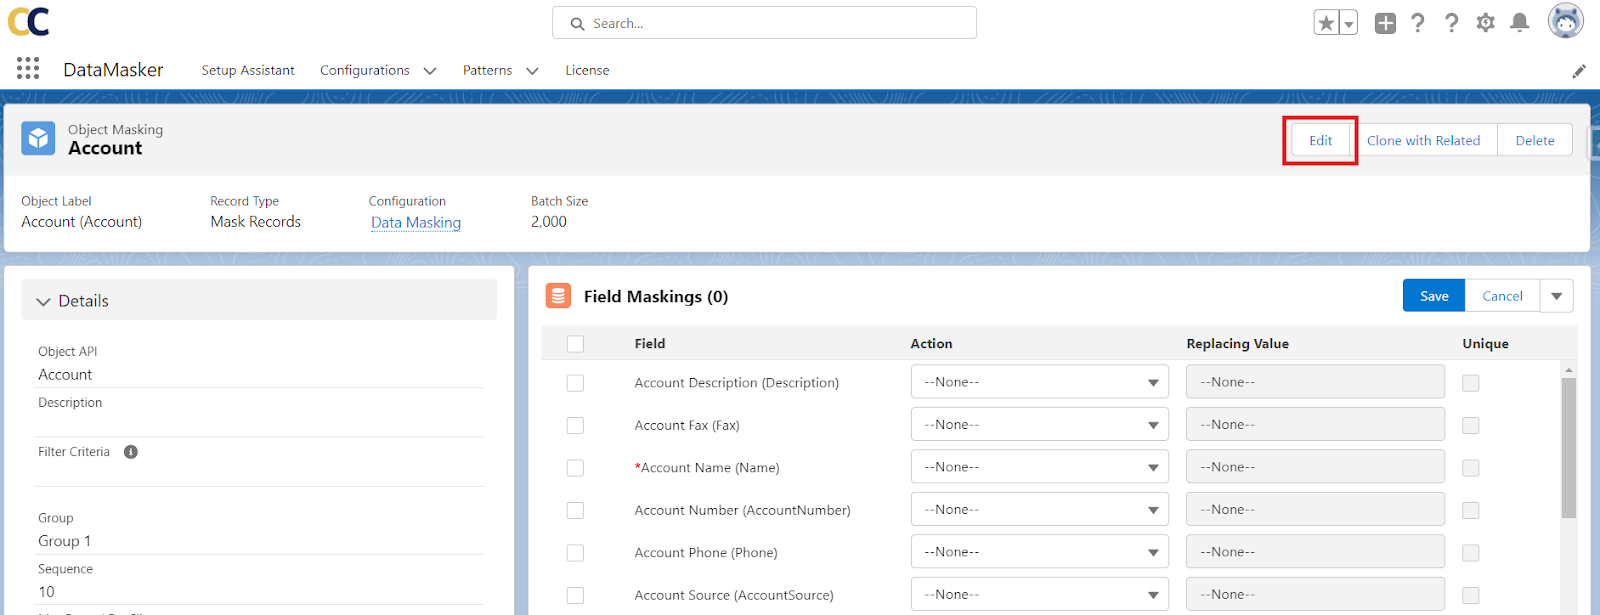
Task: Toggle the select-all Field header checkbox
Action: tap(575, 344)
